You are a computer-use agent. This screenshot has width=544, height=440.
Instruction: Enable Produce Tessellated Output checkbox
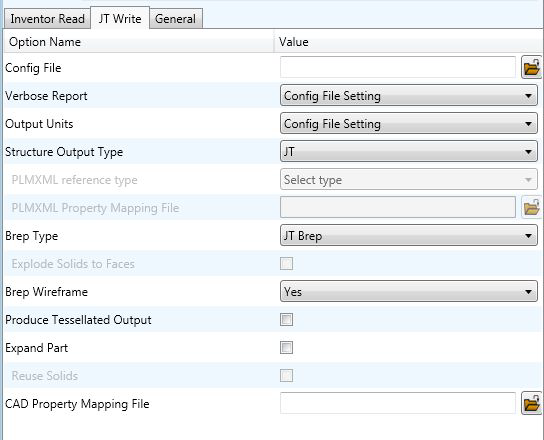[287, 319]
